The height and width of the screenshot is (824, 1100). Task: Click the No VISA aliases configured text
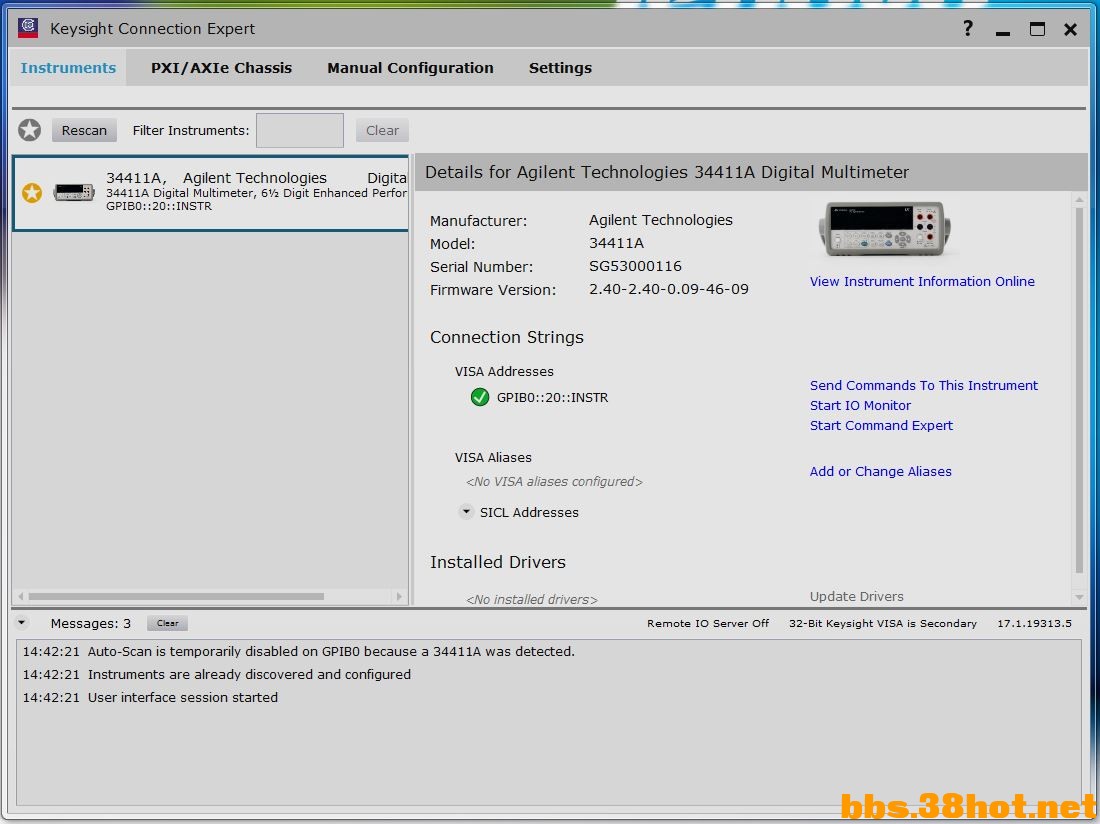click(x=554, y=482)
